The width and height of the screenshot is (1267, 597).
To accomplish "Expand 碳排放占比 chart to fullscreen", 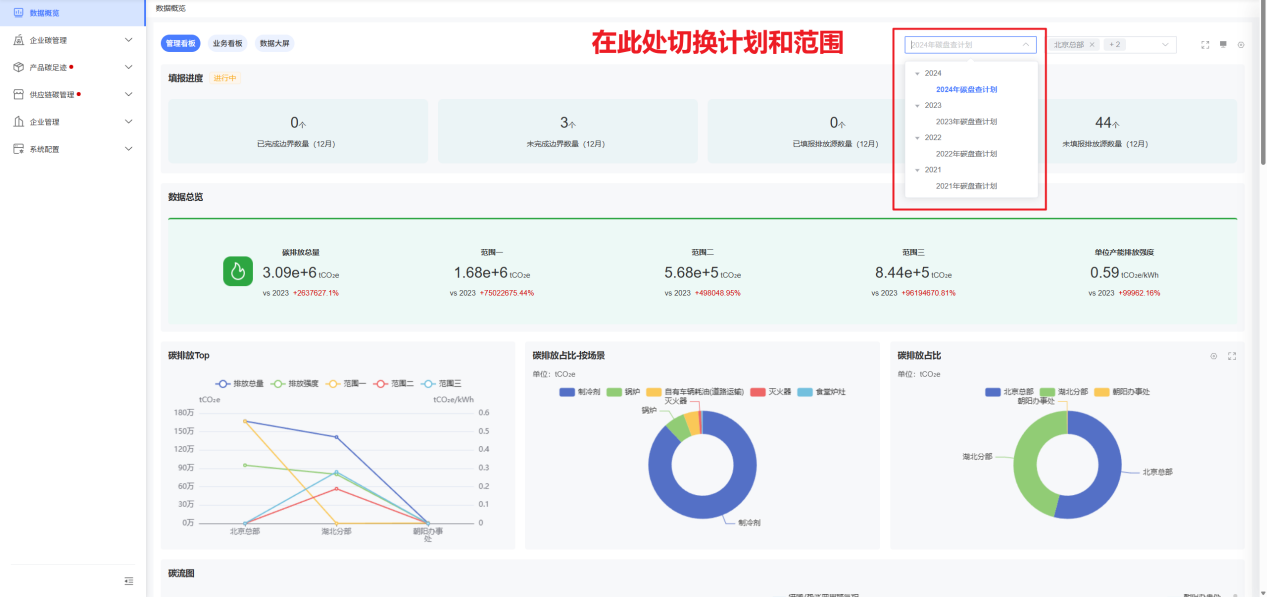I will tap(1232, 356).
